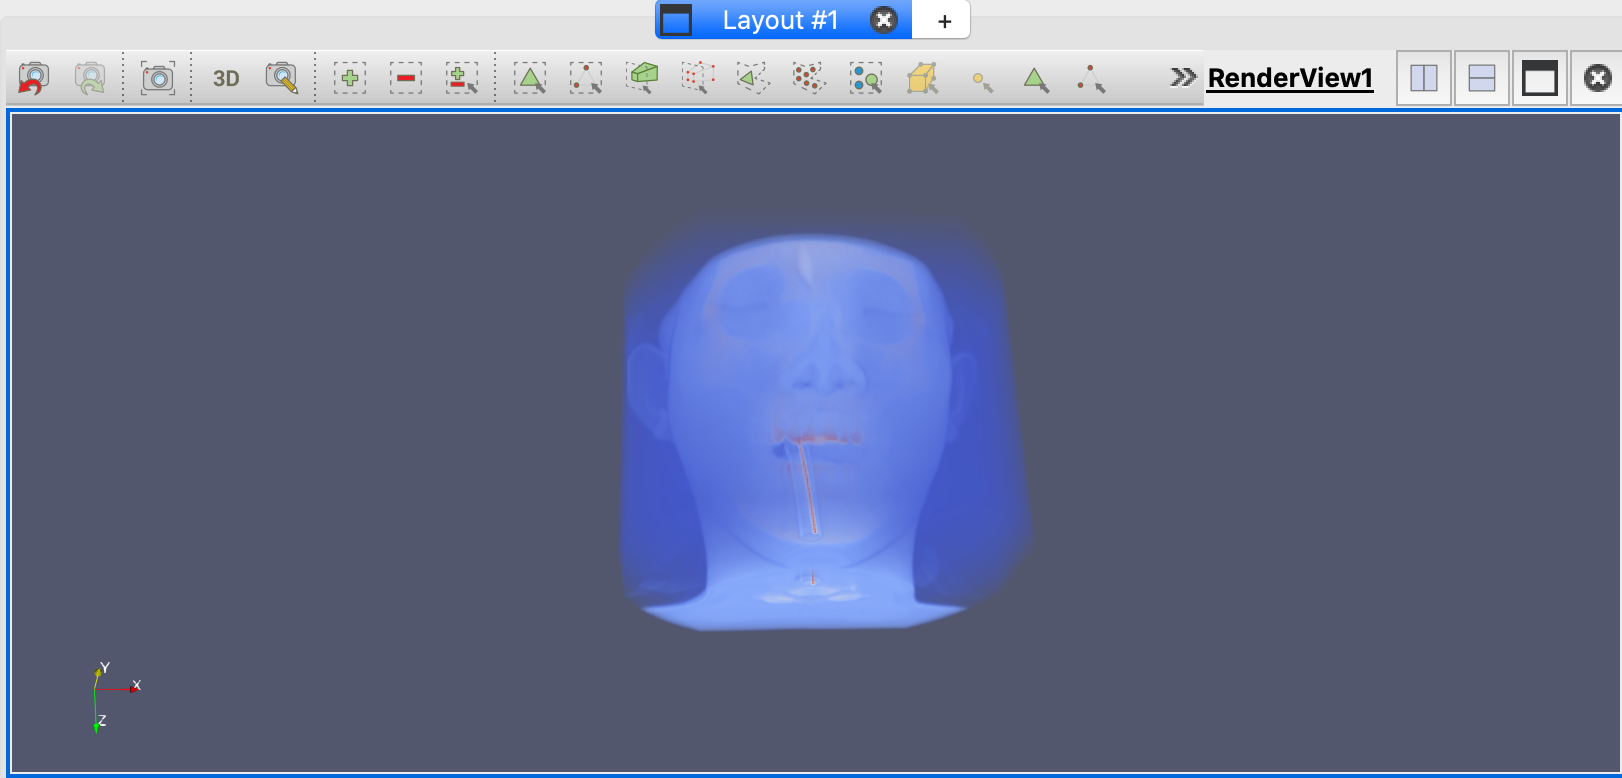Pick Select Points With Polygon tool
The height and width of the screenshot is (778, 1622).
point(809,78)
